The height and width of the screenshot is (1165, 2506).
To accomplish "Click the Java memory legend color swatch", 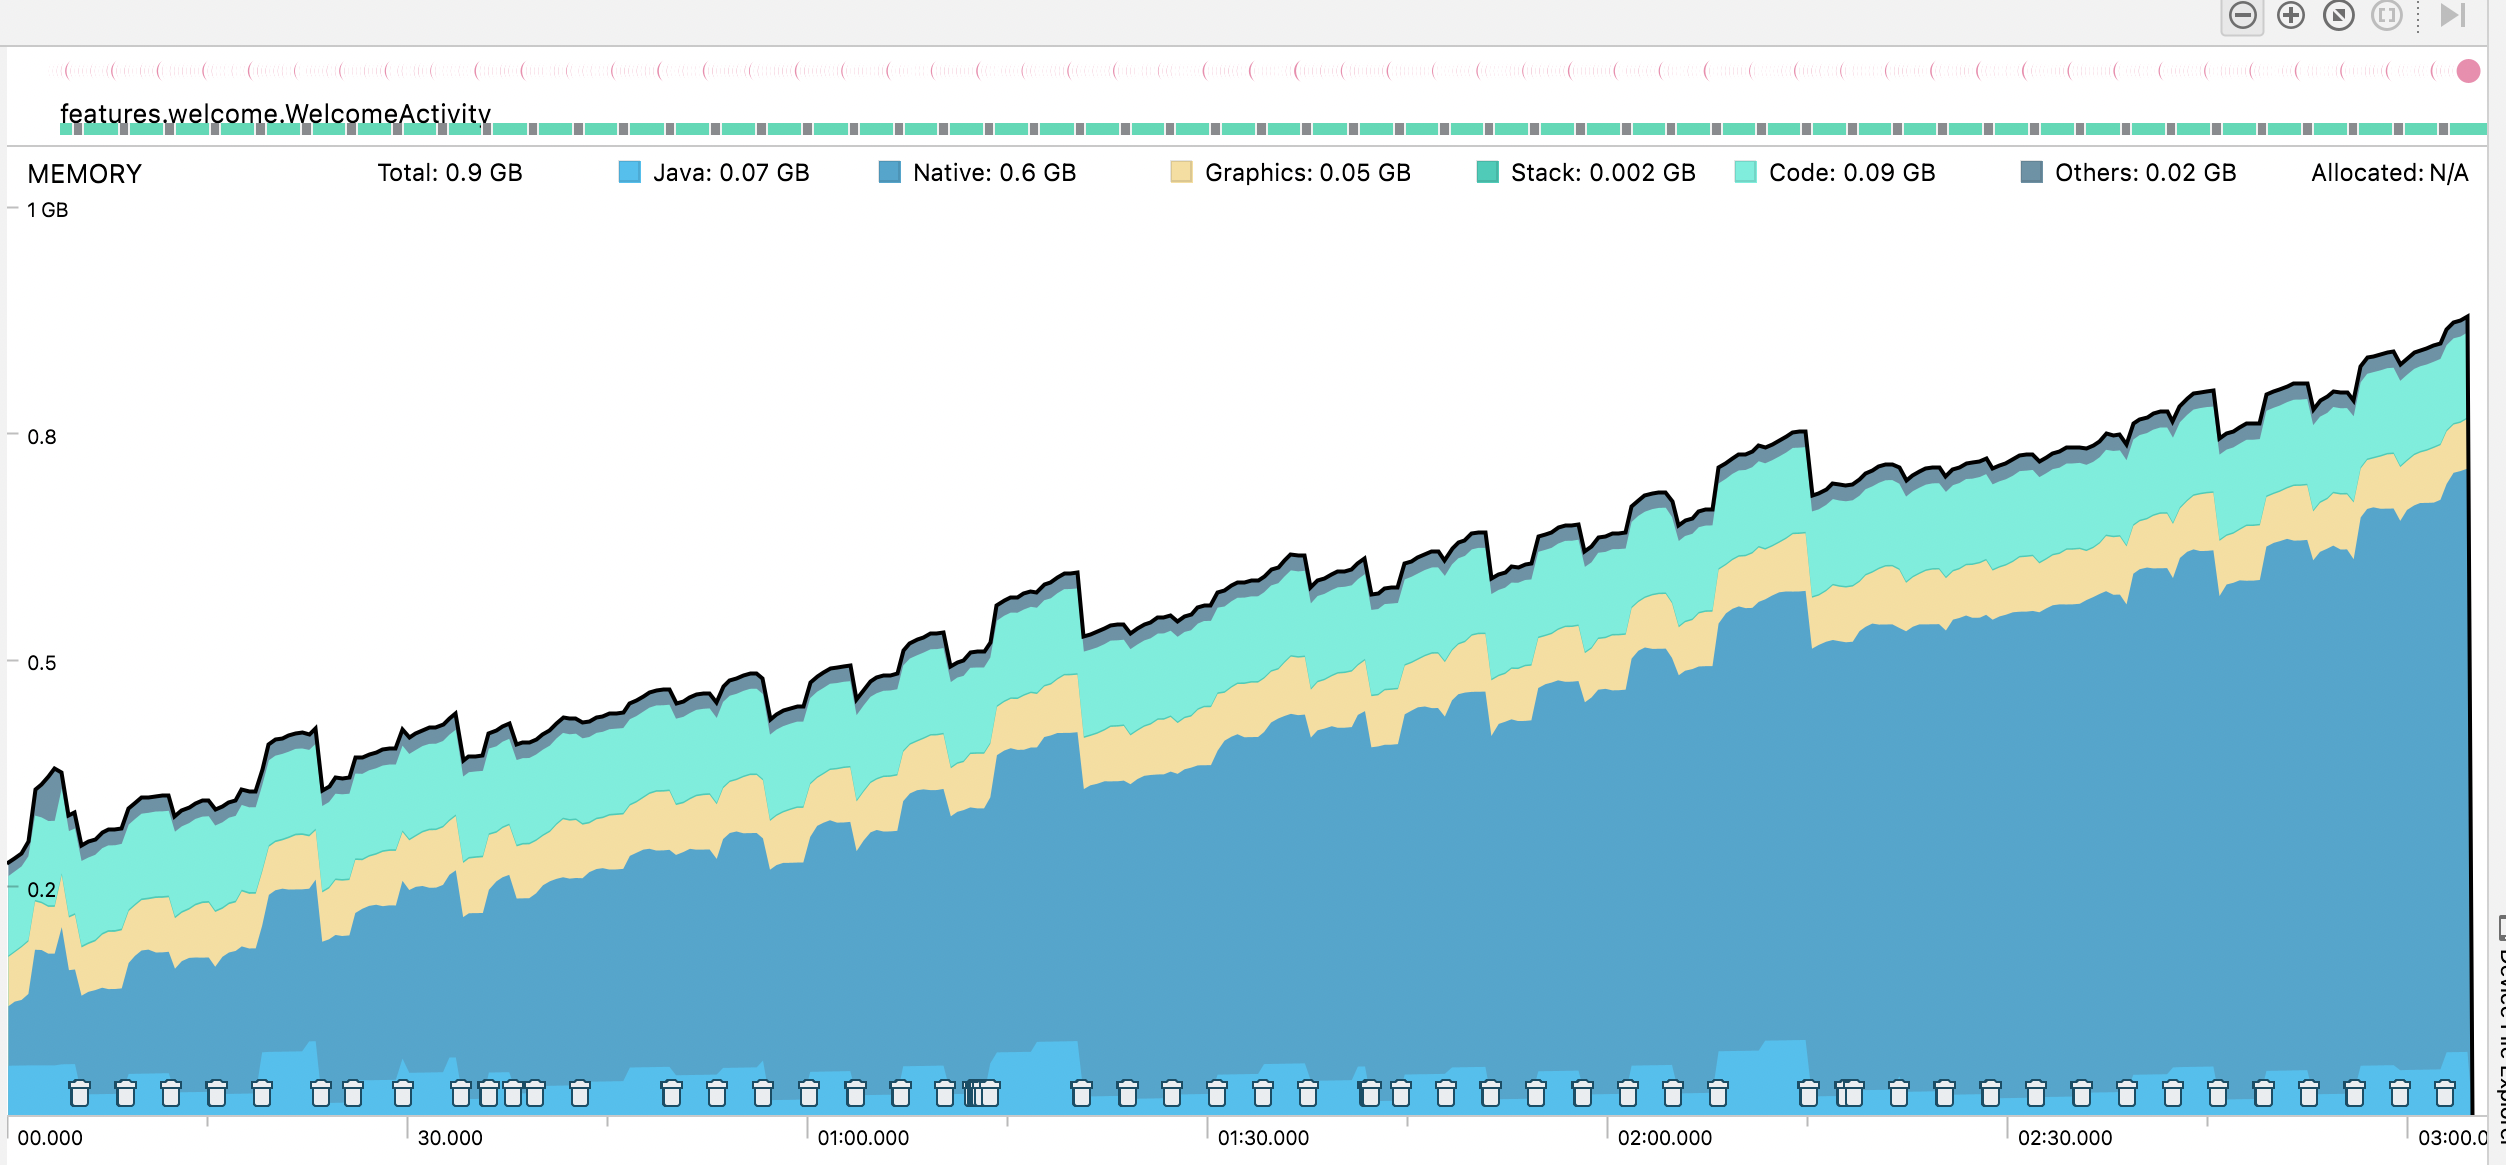I will (x=630, y=172).
